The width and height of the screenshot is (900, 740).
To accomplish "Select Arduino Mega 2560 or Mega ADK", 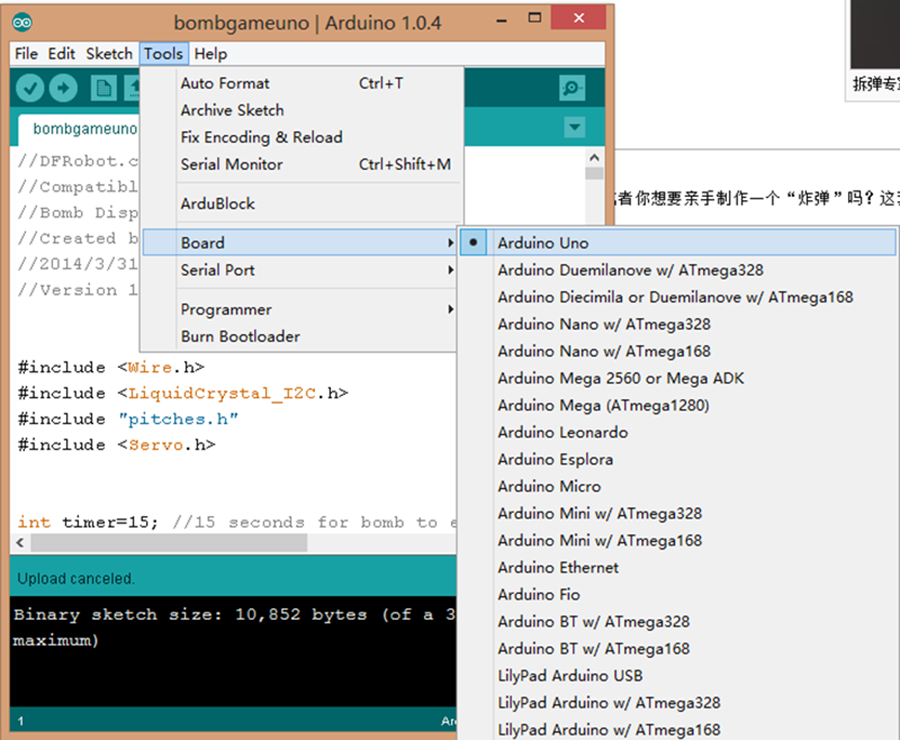I will 678,378.
